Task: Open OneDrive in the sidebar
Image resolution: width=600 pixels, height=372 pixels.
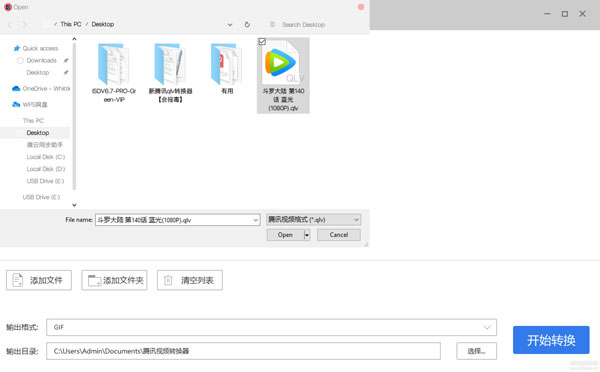Action: point(41,88)
